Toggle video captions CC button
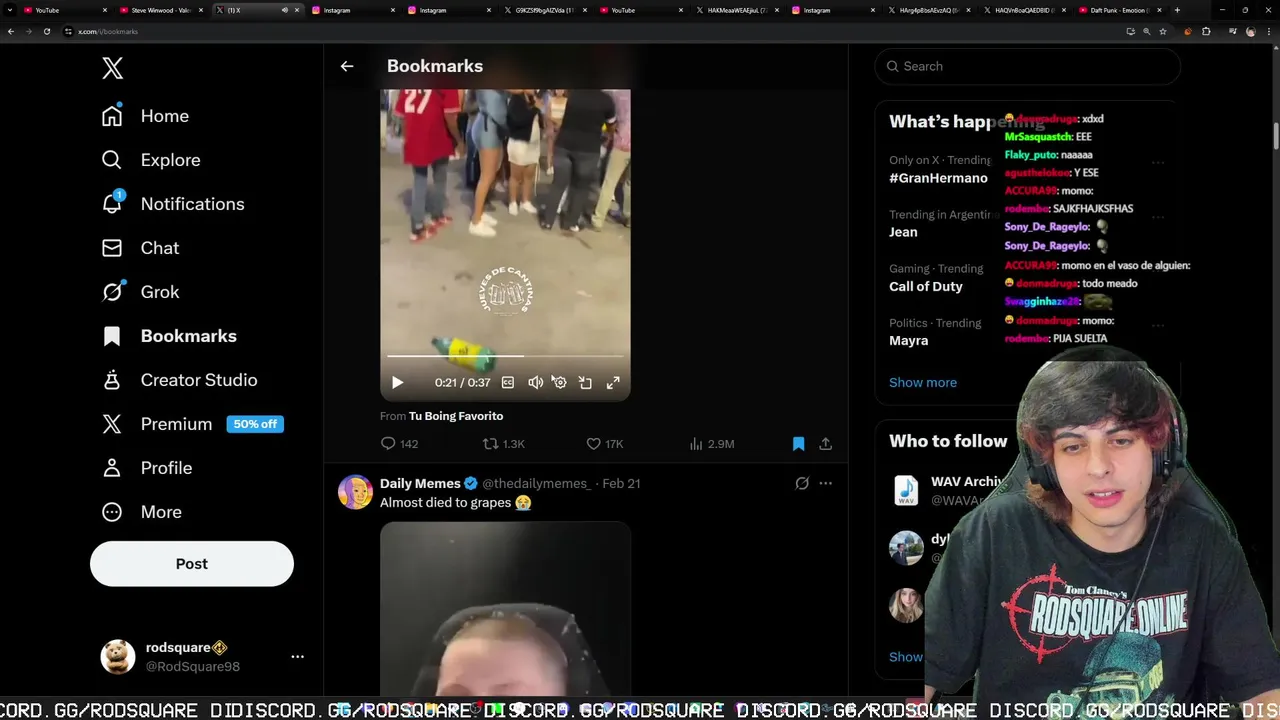1280x720 pixels. 508,383
